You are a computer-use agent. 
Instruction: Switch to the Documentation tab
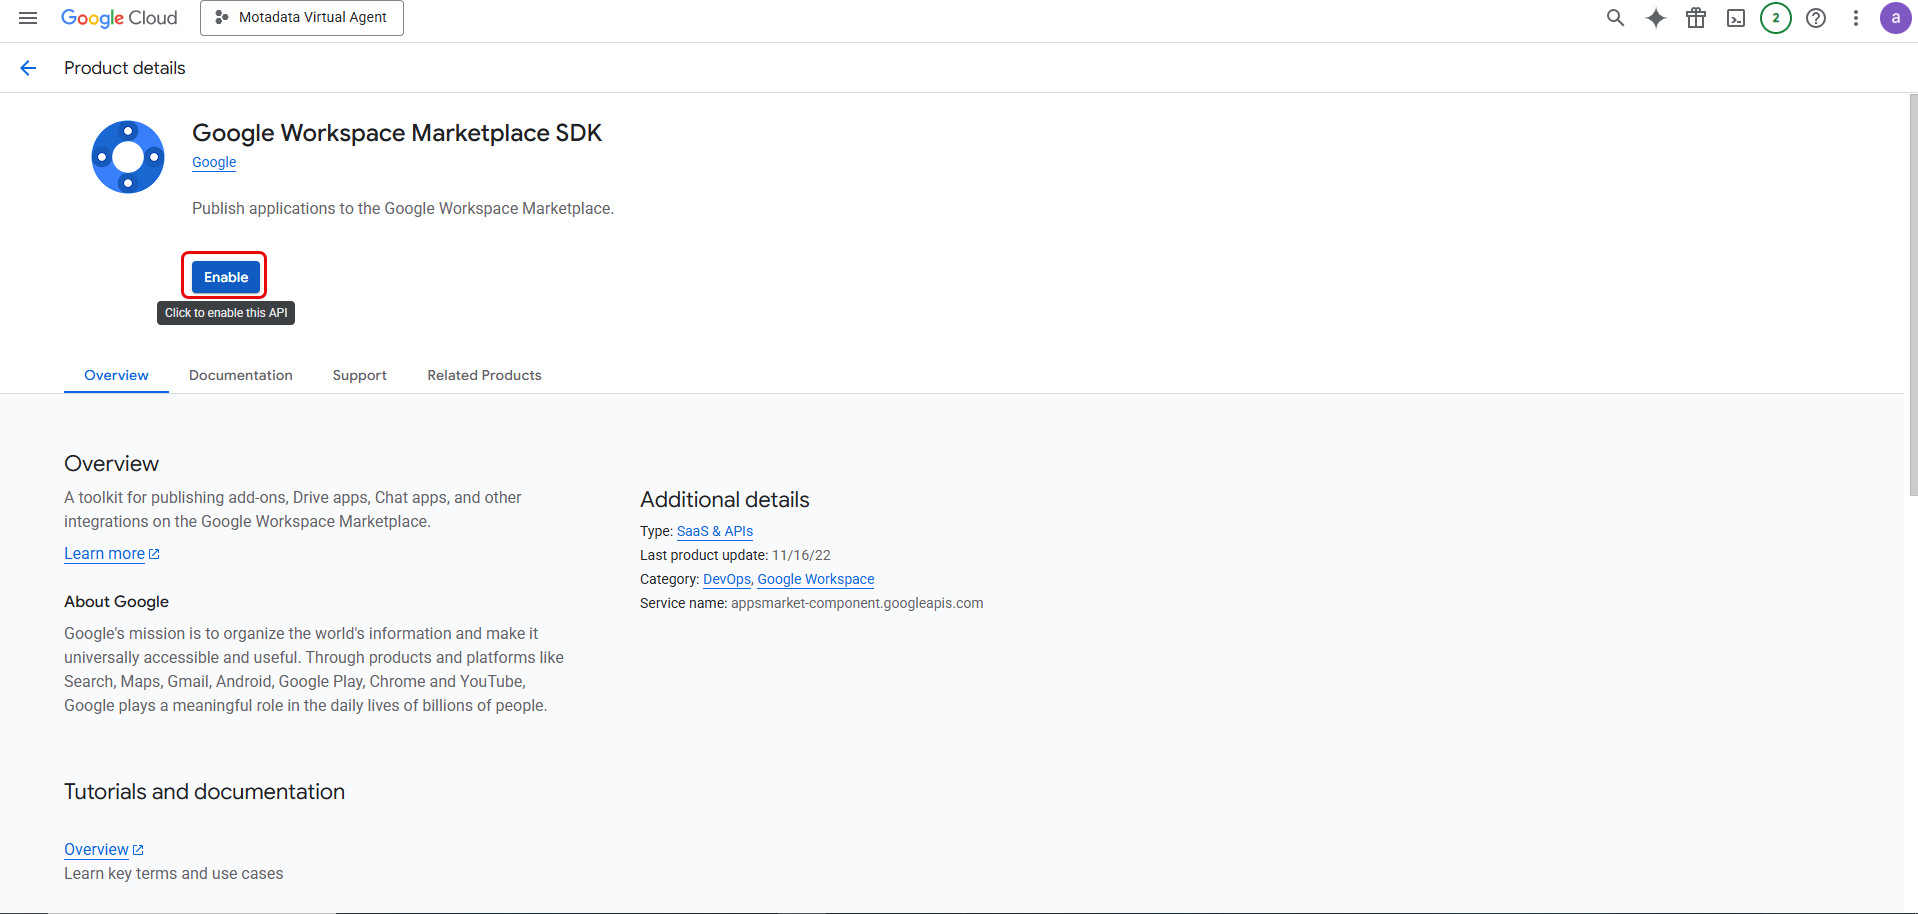tap(240, 375)
